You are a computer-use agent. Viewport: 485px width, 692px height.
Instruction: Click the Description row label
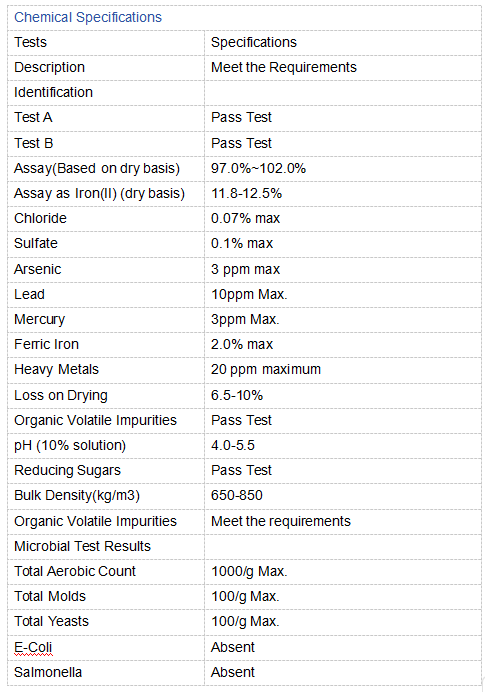[49, 68]
